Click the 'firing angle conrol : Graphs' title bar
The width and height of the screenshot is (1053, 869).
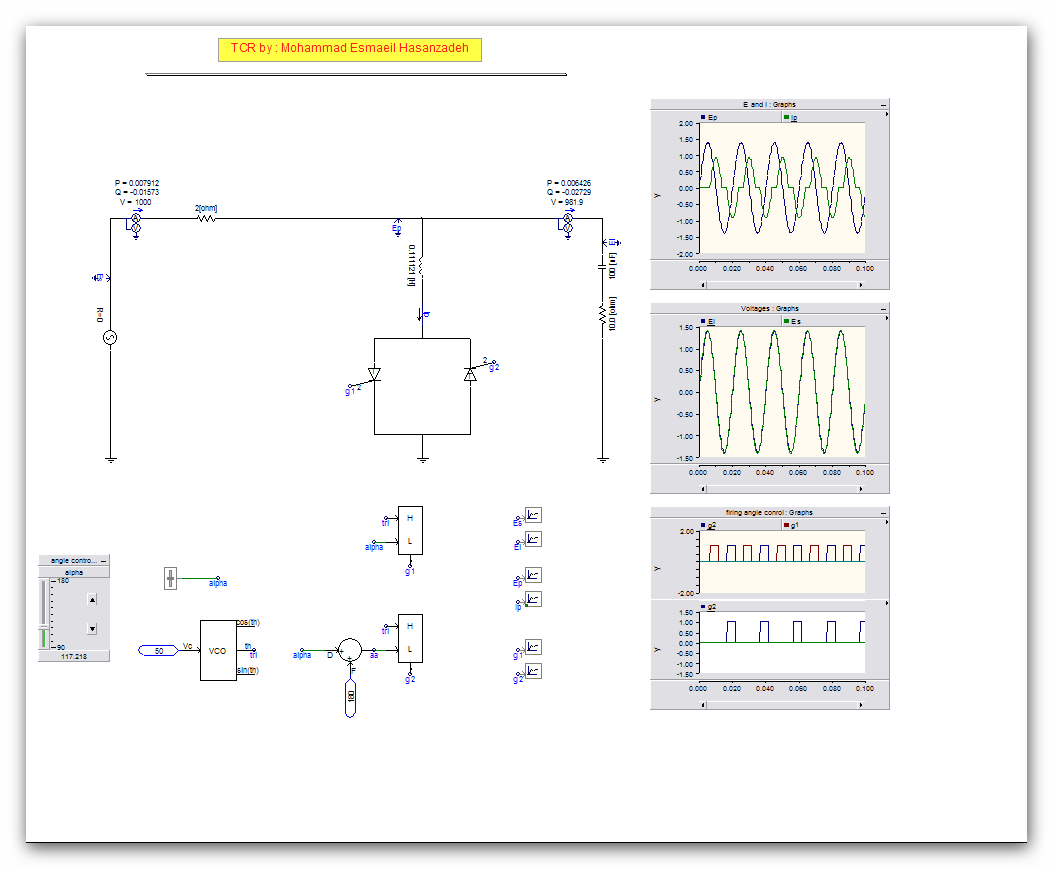pos(770,513)
